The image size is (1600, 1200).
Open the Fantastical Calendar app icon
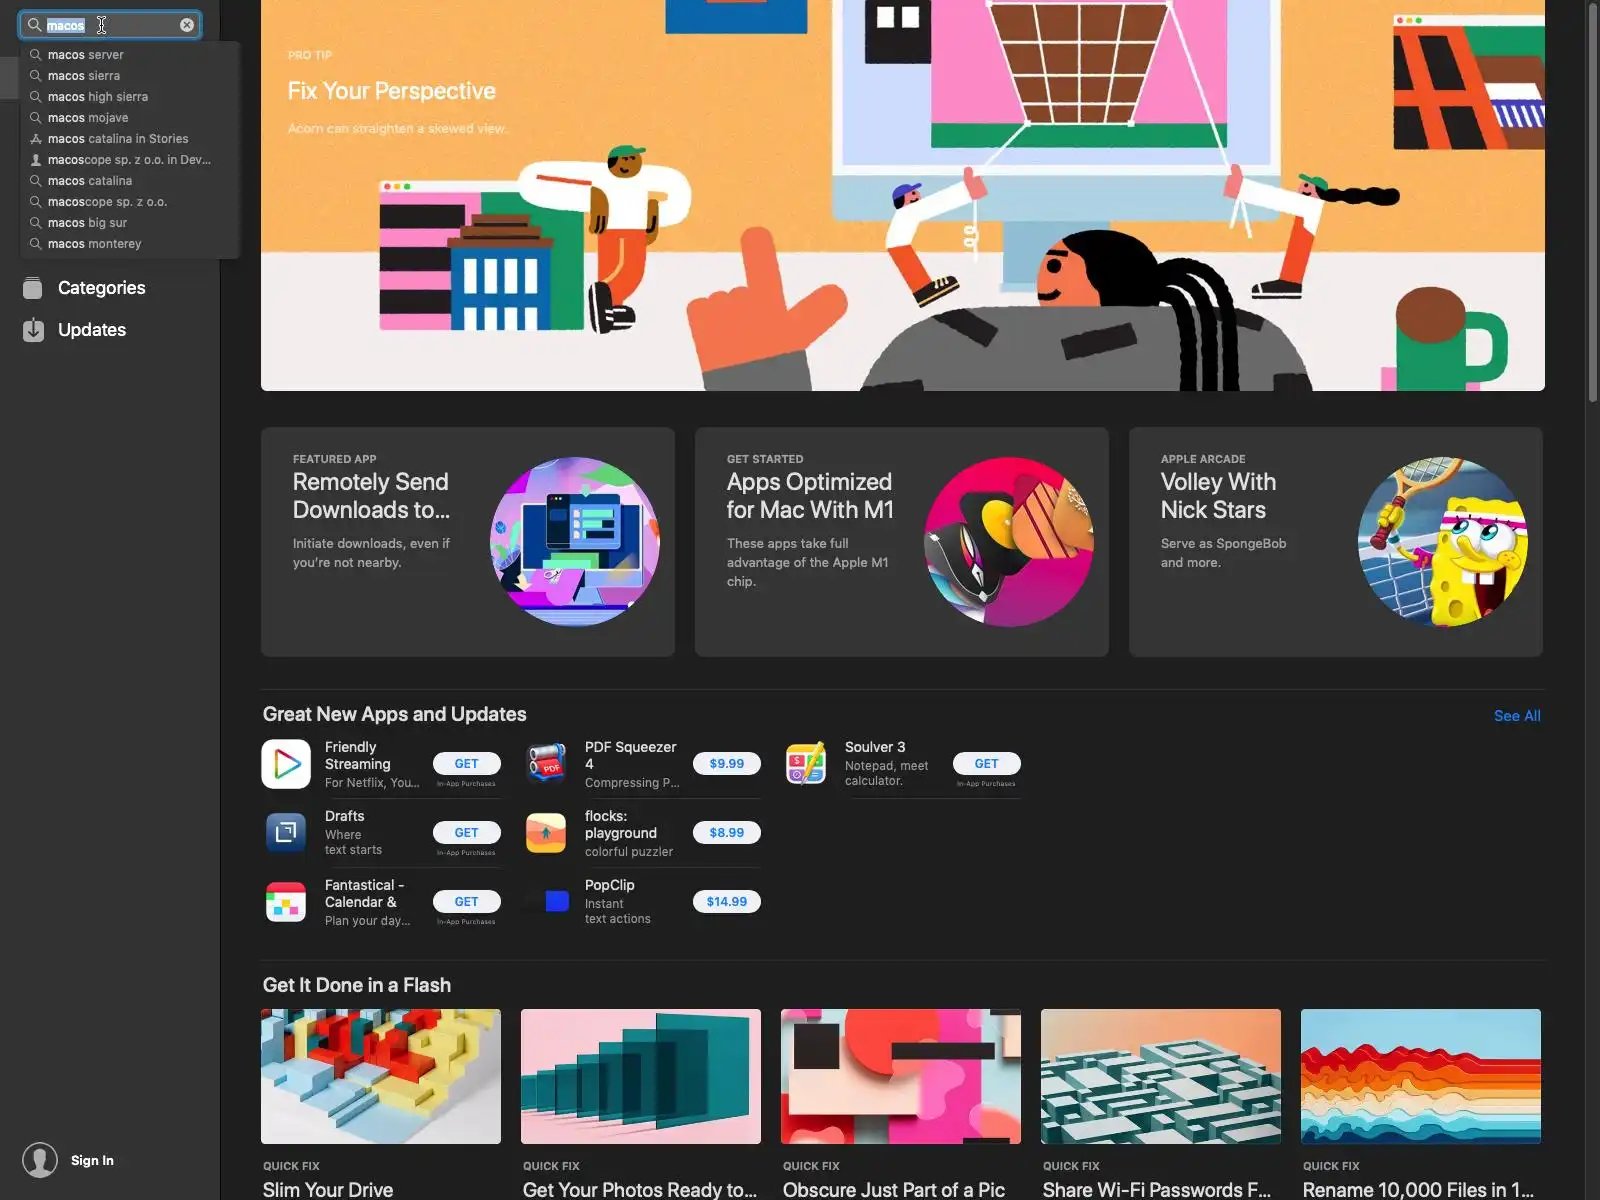tap(286, 902)
